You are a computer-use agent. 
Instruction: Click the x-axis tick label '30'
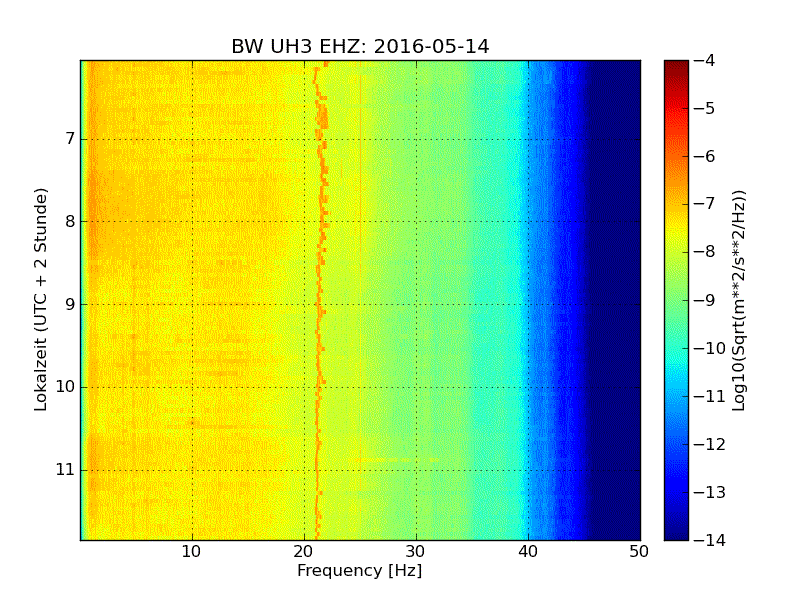point(416,552)
